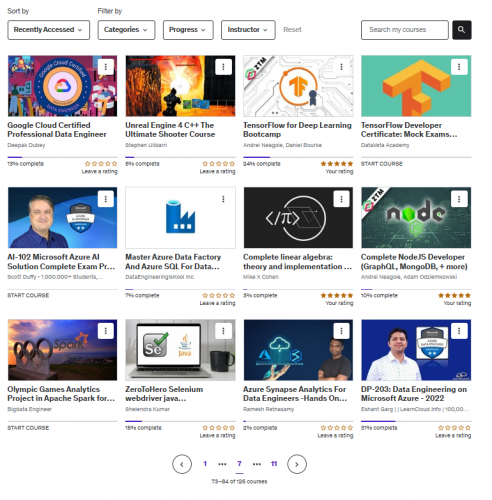Focus the Search my courses field
Image resolution: width=492 pixels, height=500 pixels.
[x=405, y=30]
